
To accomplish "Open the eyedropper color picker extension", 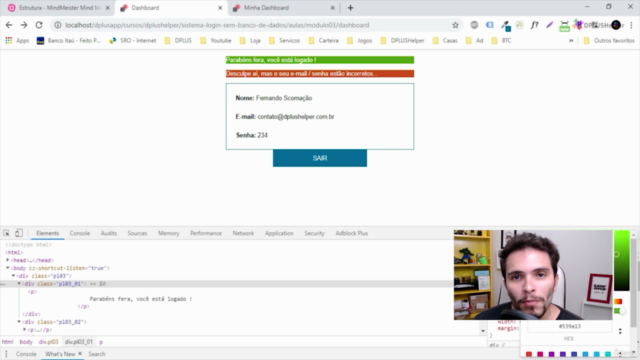I will coord(505,26).
